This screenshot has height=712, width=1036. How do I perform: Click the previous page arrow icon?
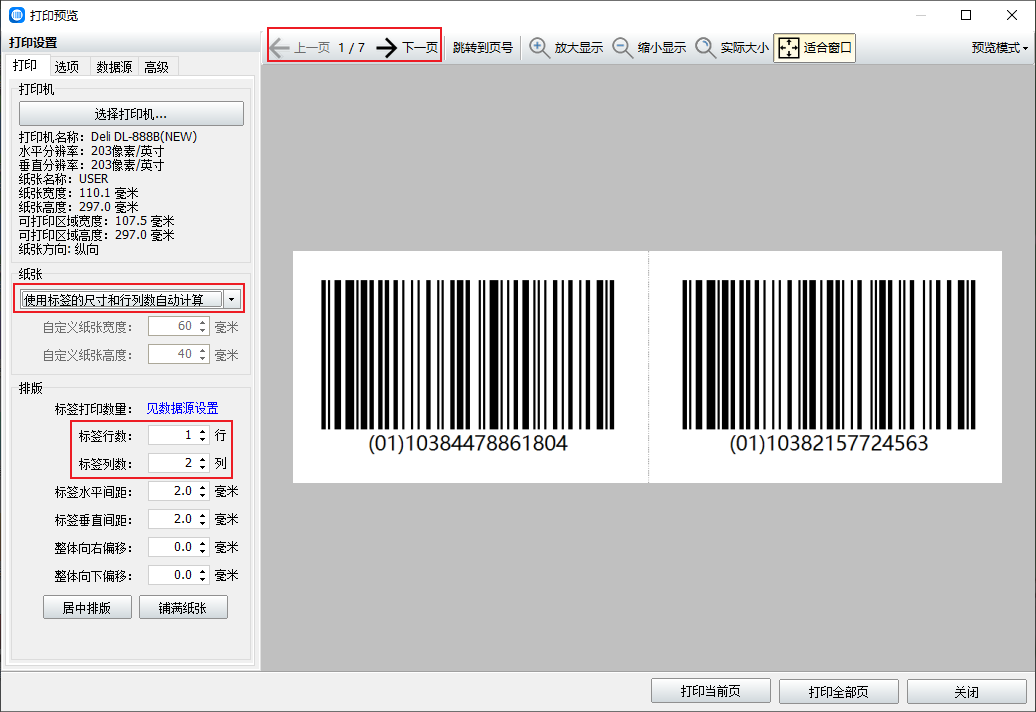[x=279, y=48]
